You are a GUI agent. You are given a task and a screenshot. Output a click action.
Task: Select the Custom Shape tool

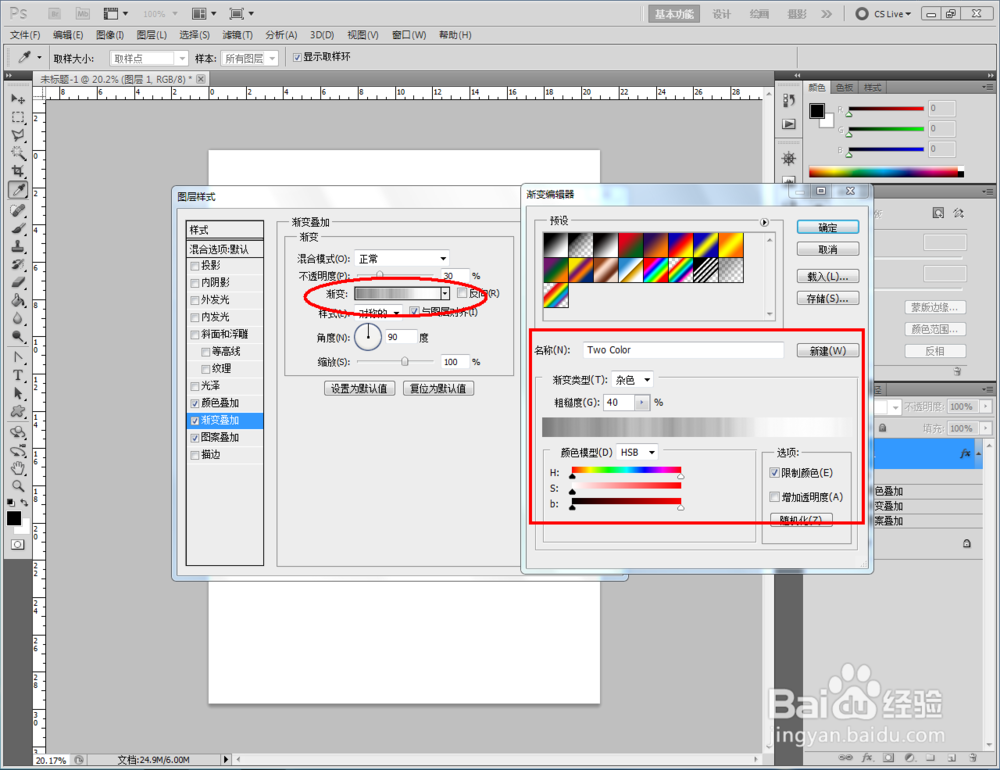click(18, 411)
